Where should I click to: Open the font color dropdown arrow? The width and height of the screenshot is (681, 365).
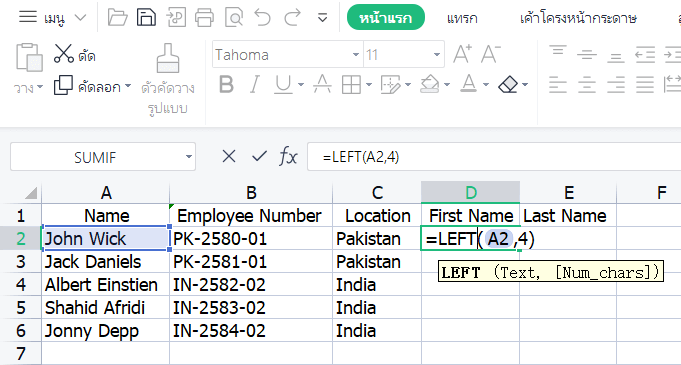tap(486, 85)
